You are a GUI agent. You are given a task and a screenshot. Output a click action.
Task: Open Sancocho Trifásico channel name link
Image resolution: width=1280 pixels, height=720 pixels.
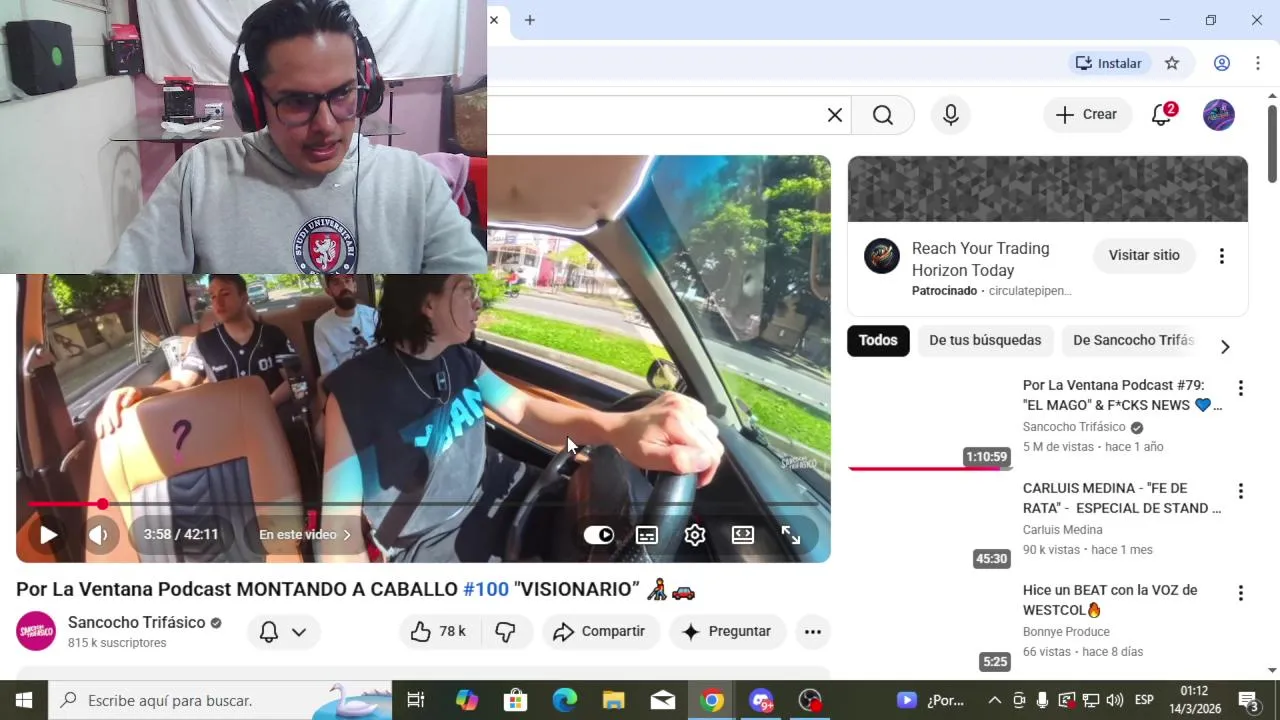136,622
